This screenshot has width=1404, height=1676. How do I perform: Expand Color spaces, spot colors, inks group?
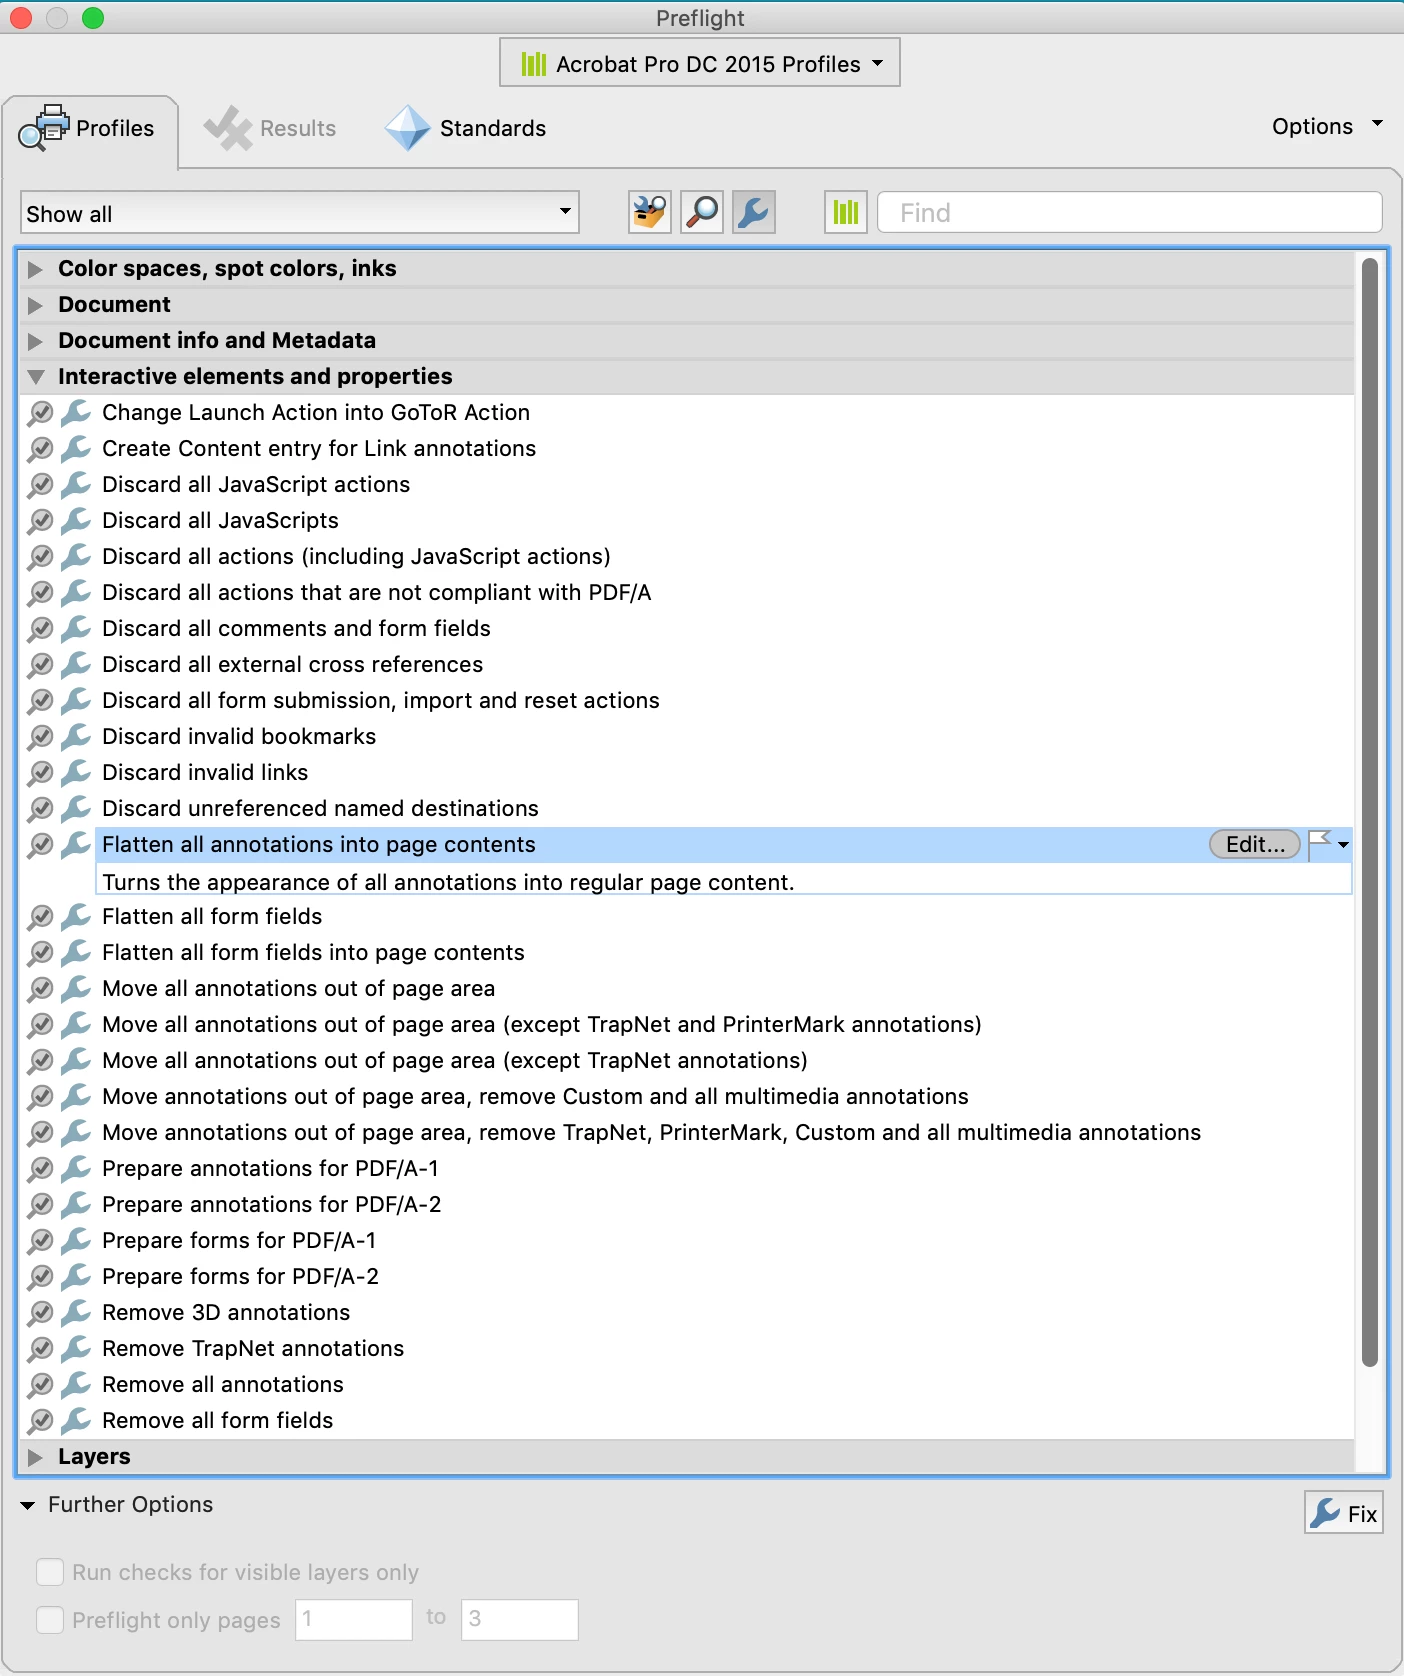[36, 269]
